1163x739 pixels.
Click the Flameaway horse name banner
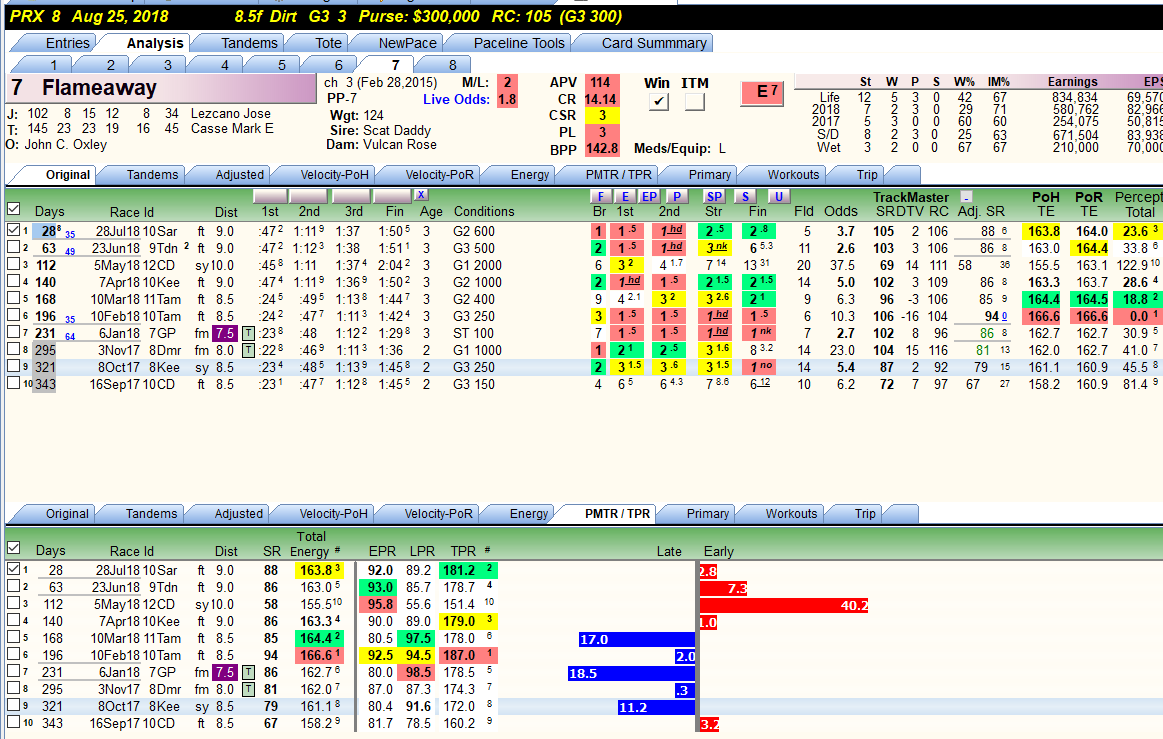point(162,88)
